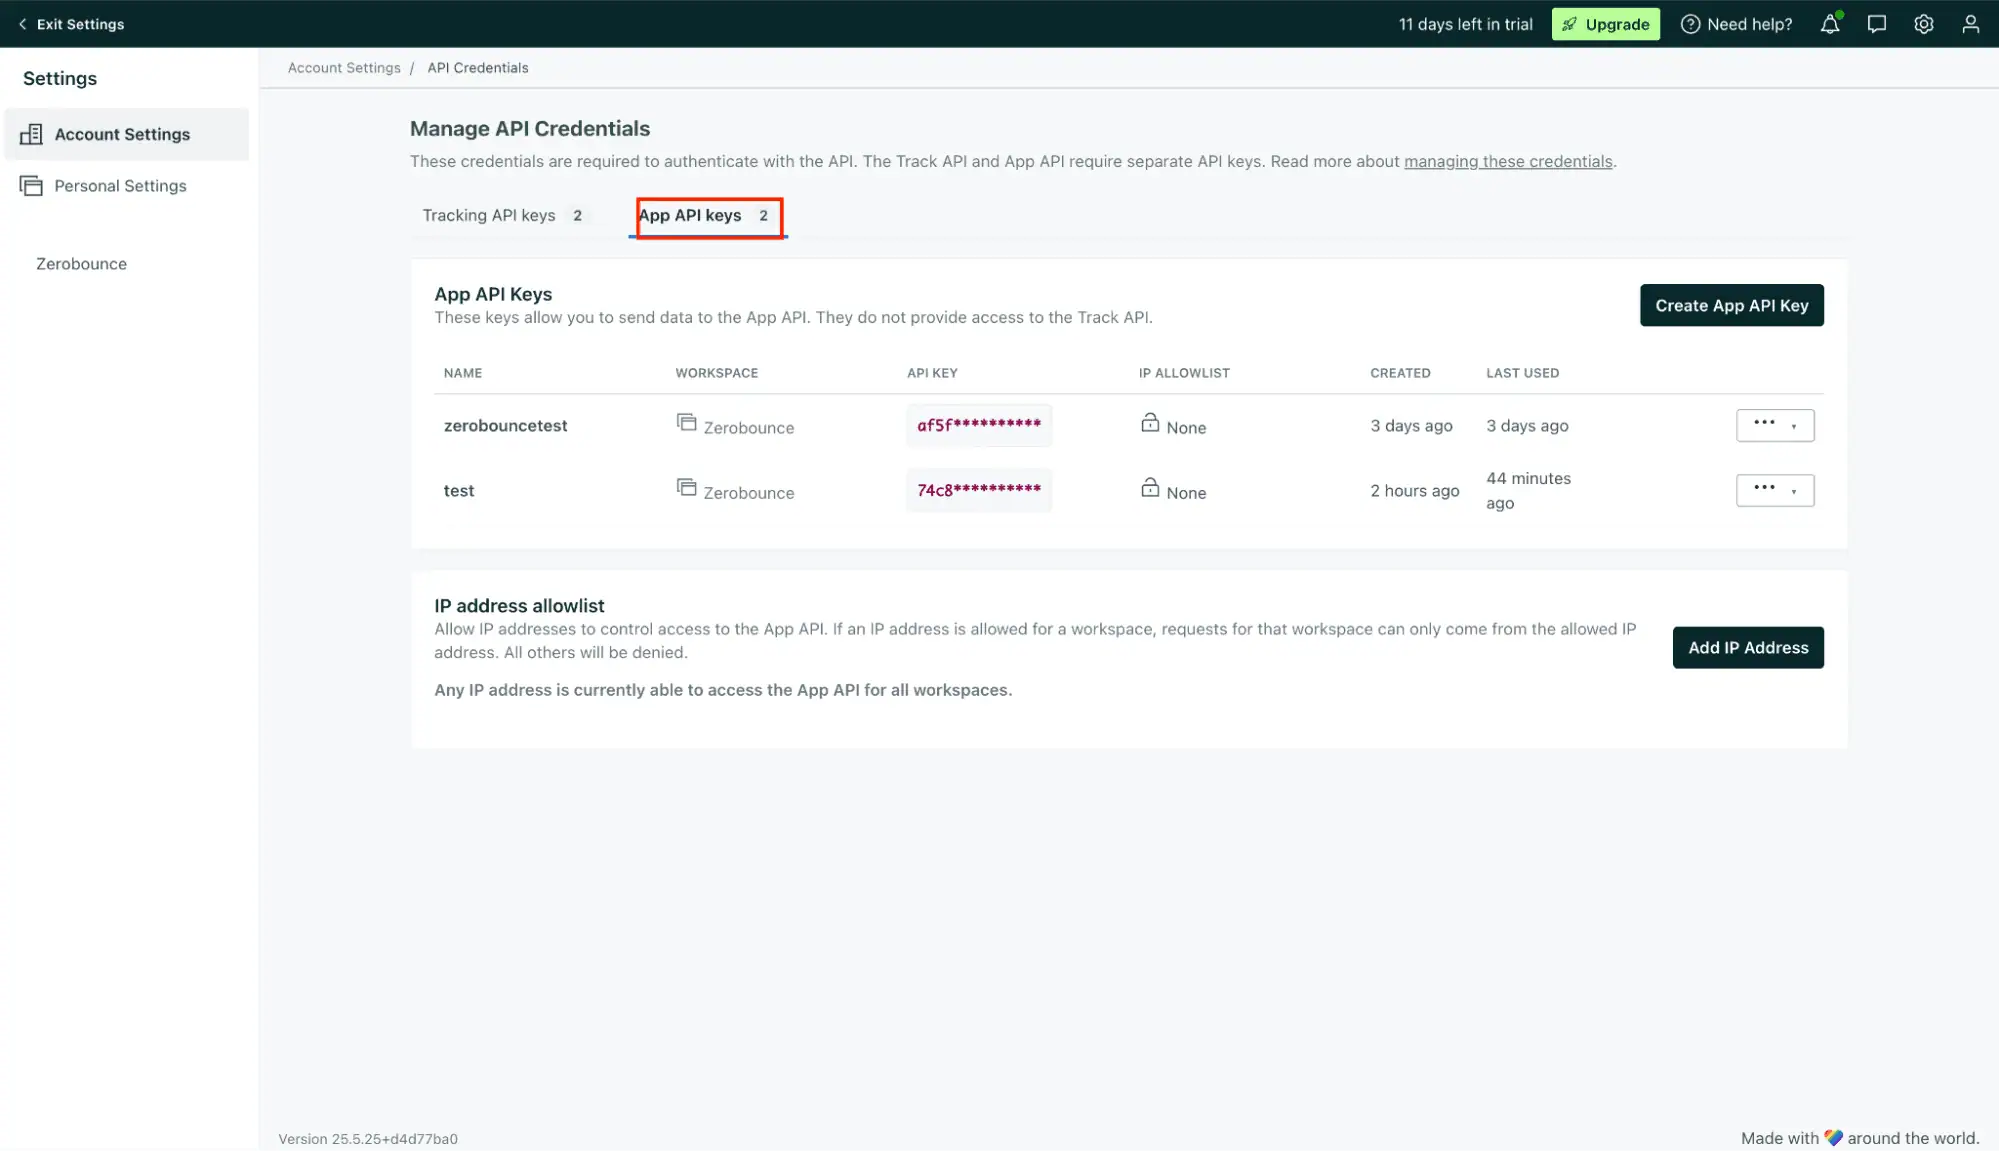Click the rocket icon on the Upgrade button

coord(1570,24)
